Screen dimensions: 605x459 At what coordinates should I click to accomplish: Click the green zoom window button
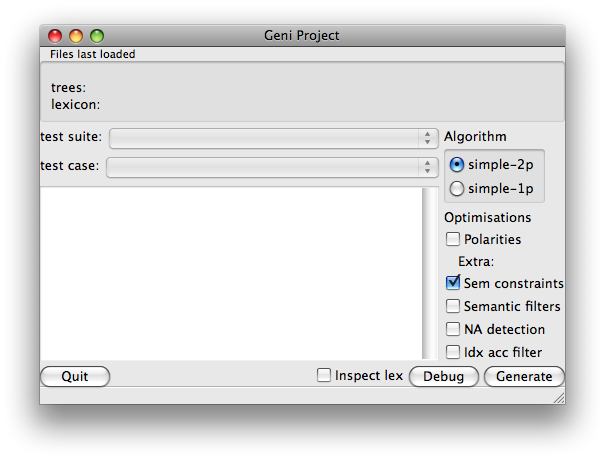(97, 36)
